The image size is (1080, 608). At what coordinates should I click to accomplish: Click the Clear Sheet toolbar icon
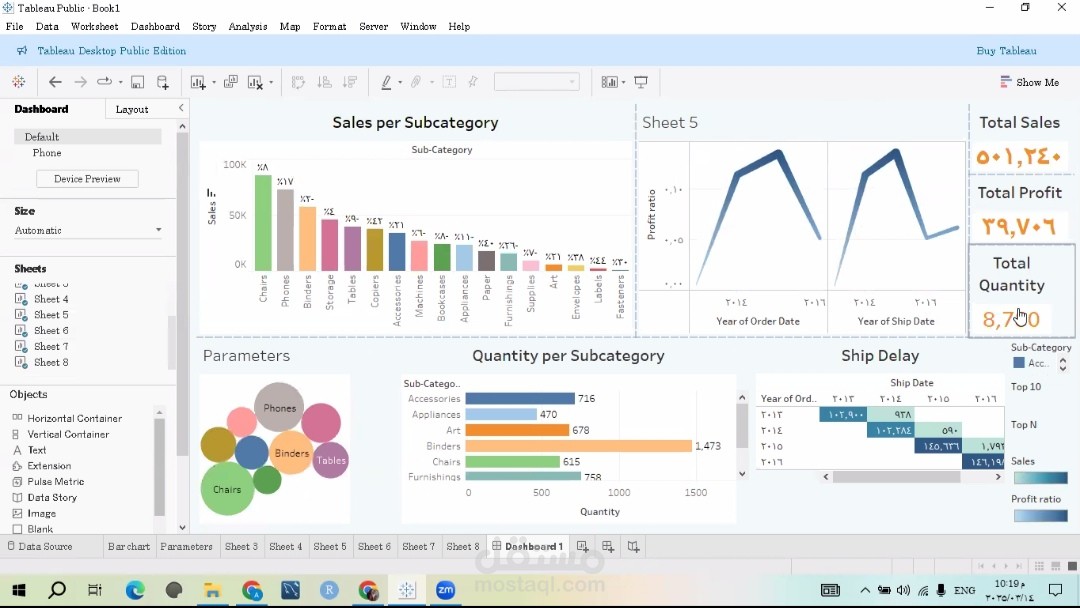click(256, 82)
